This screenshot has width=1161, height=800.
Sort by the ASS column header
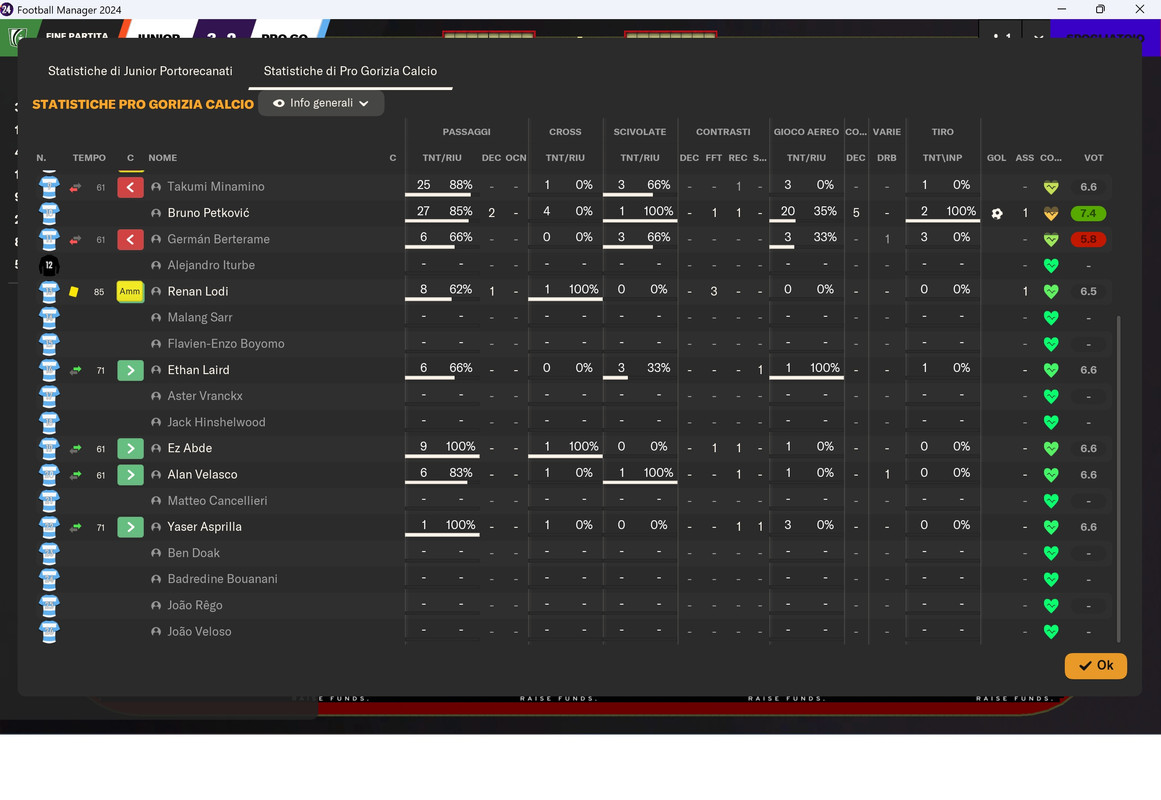[1024, 158]
